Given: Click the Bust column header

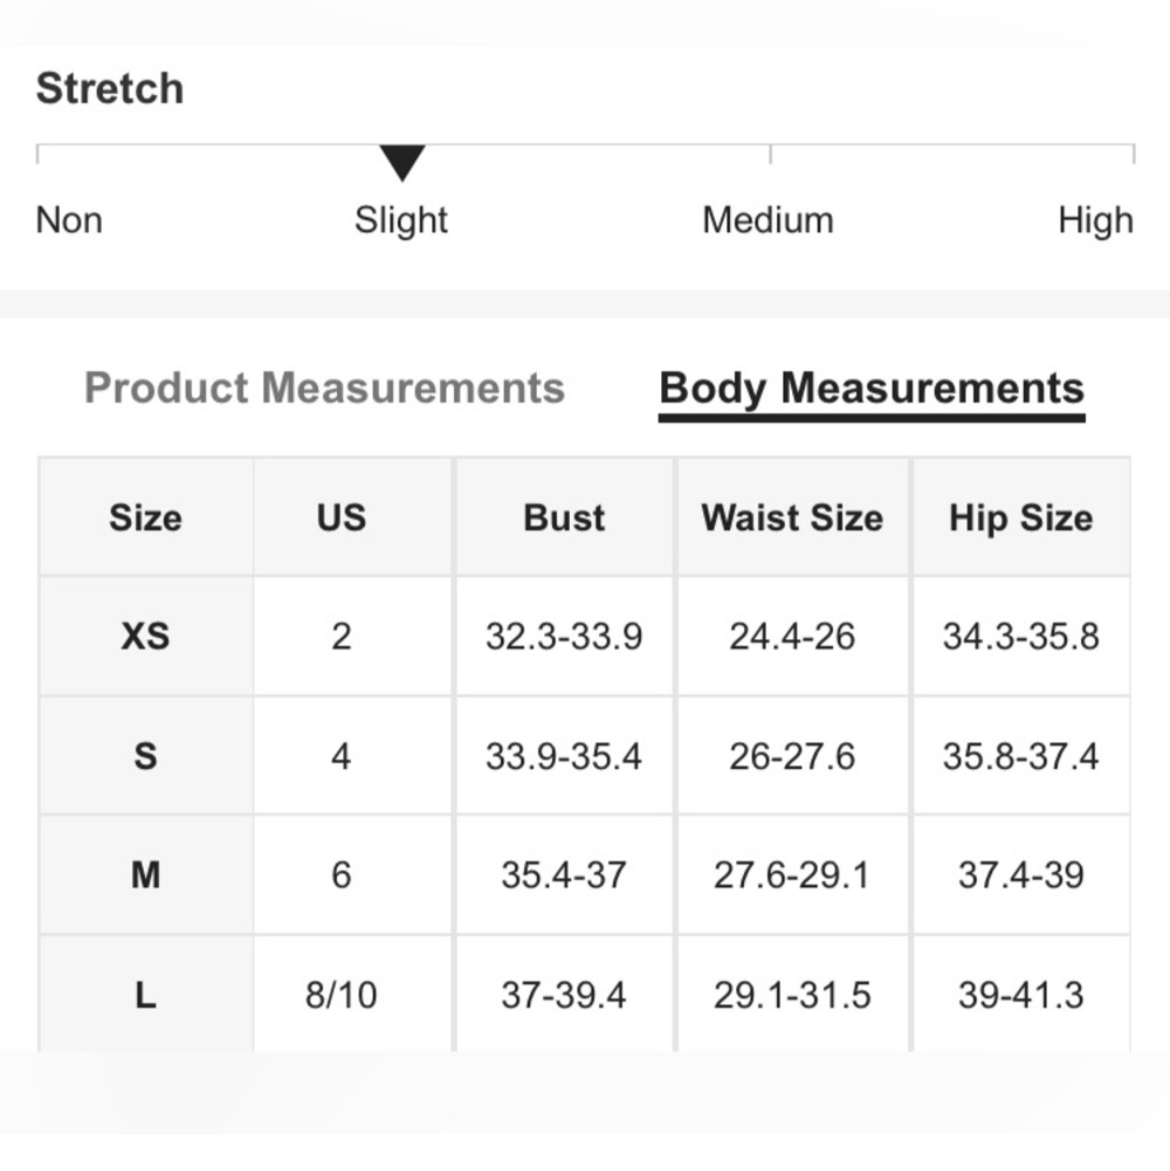Looking at the screenshot, I should click(564, 517).
